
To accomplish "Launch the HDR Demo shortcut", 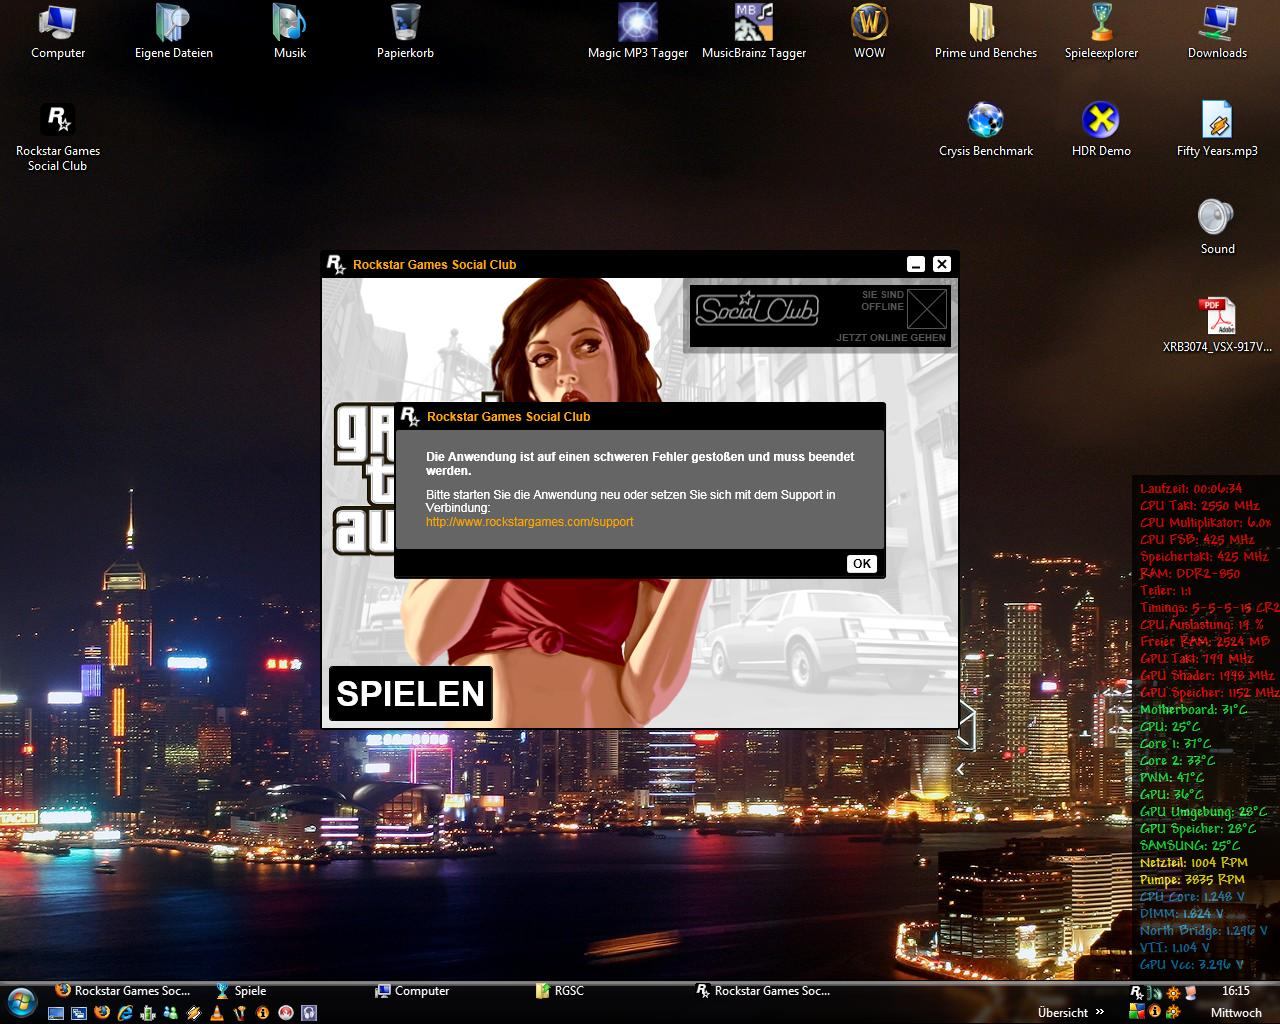I will pos(1101,130).
